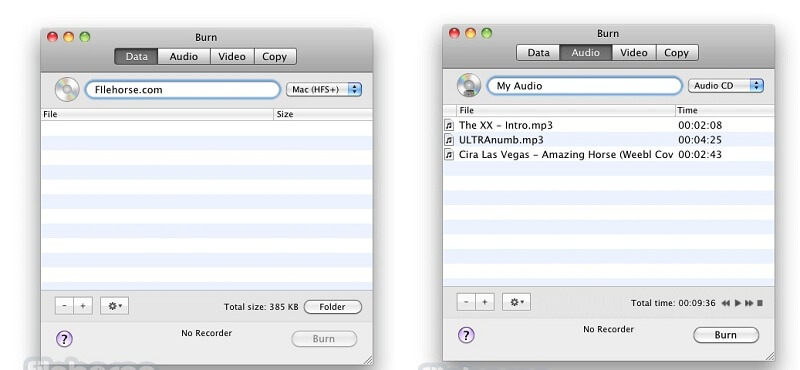The height and width of the screenshot is (370, 800).
Task: Click the Filehorse.com disc name field
Action: (x=183, y=90)
